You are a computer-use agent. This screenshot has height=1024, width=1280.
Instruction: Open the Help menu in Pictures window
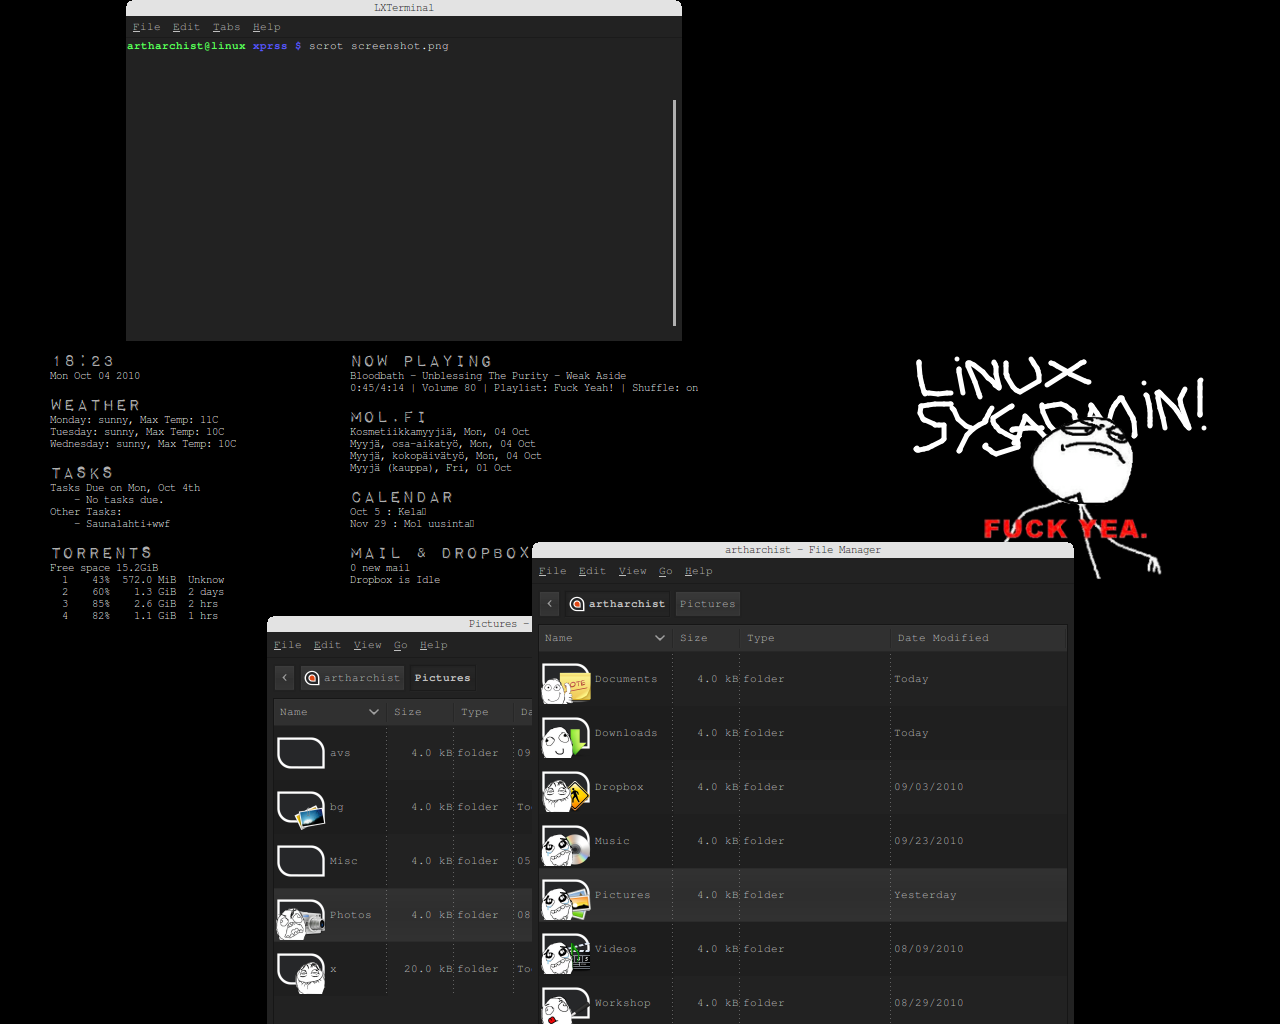point(433,645)
